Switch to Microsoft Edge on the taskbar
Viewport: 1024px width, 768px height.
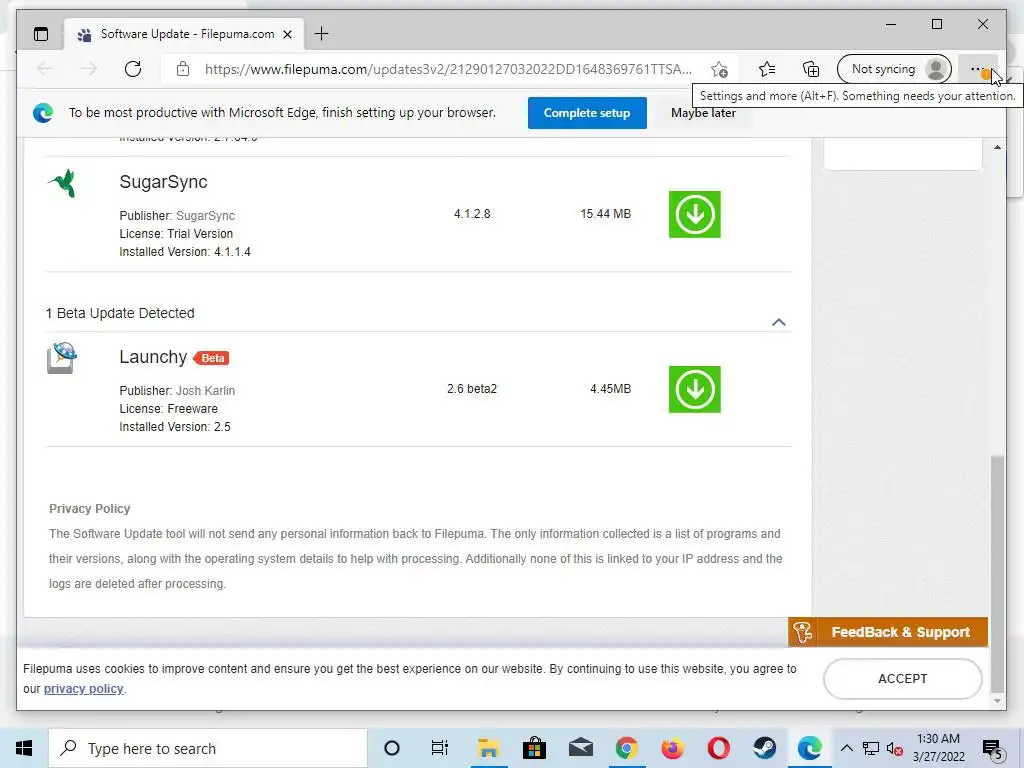[x=810, y=748]
